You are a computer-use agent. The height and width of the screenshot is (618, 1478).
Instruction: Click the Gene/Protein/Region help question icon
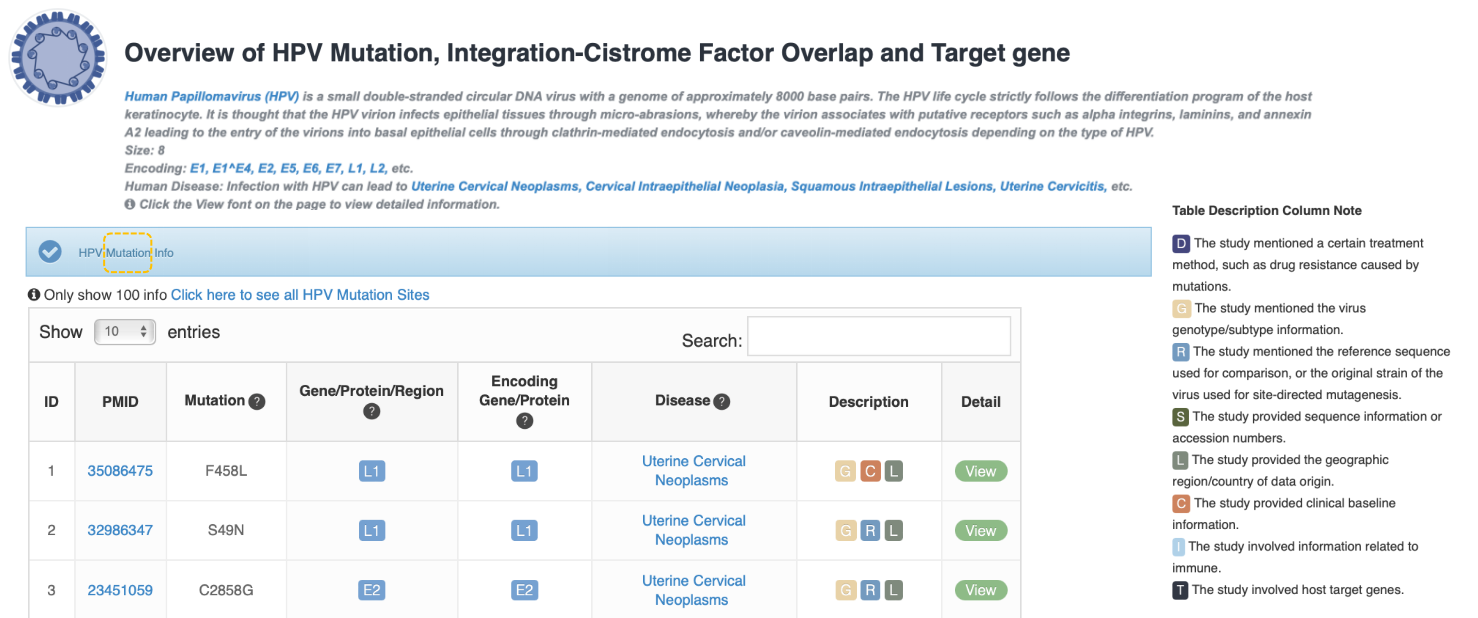point(372,411)
